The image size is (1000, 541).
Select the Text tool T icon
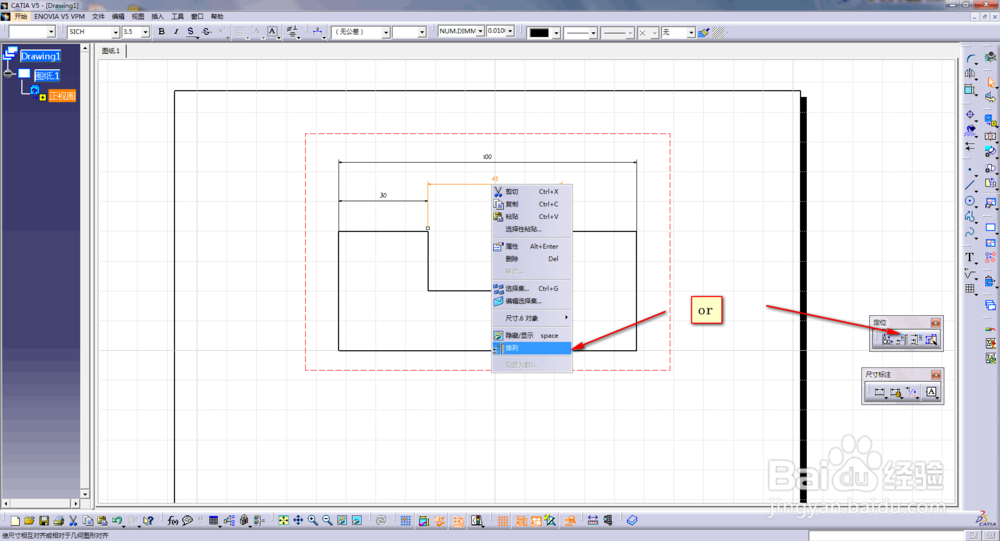[x=970, y=257]
